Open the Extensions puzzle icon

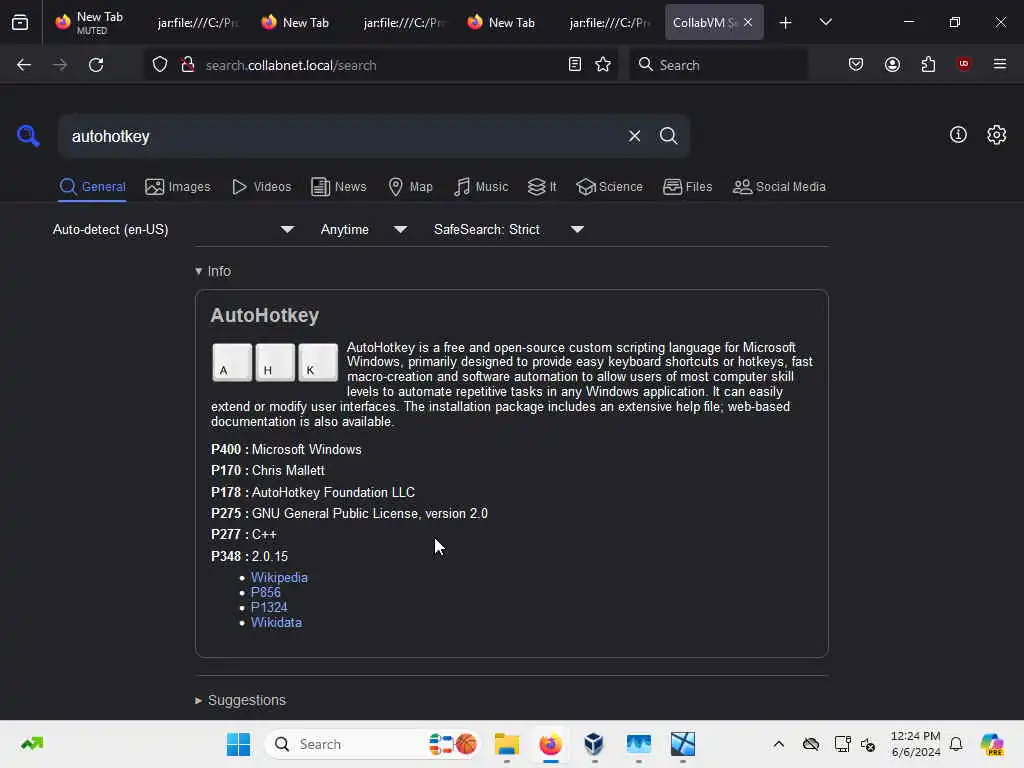click(x=928, y=65)
